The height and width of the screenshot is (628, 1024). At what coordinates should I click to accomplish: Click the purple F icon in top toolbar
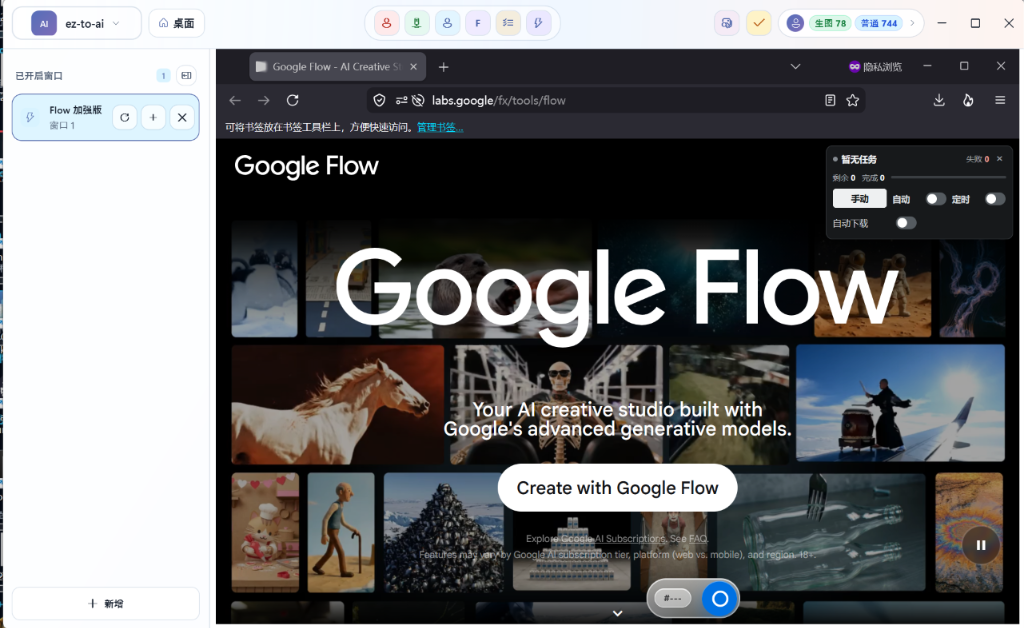[x=477, y=24]
